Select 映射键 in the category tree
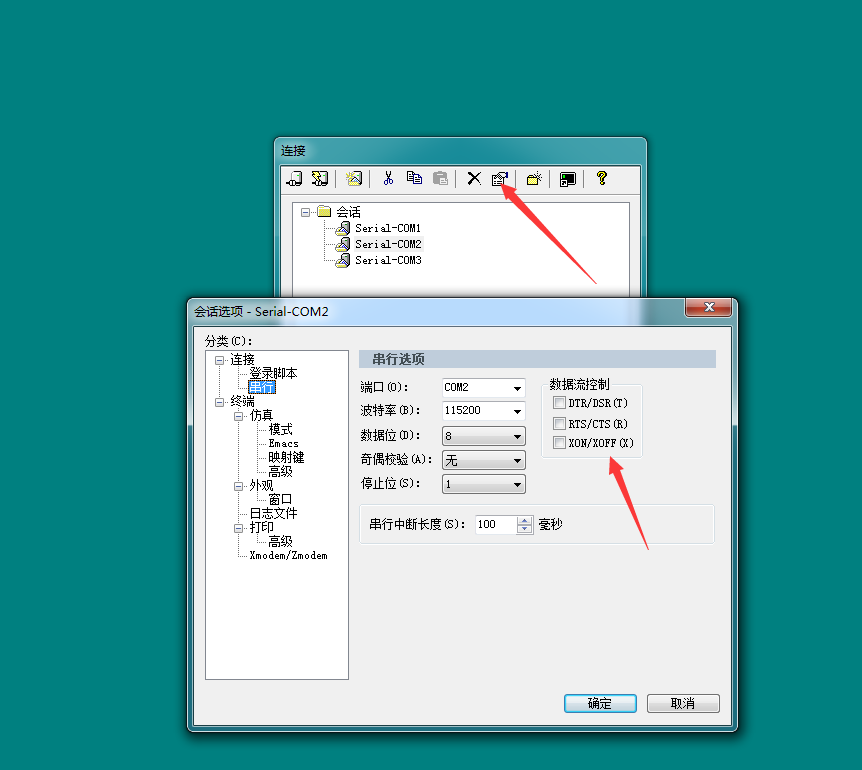Image resolution: width=862 pixels, height=770 pixels. (286, 457)
